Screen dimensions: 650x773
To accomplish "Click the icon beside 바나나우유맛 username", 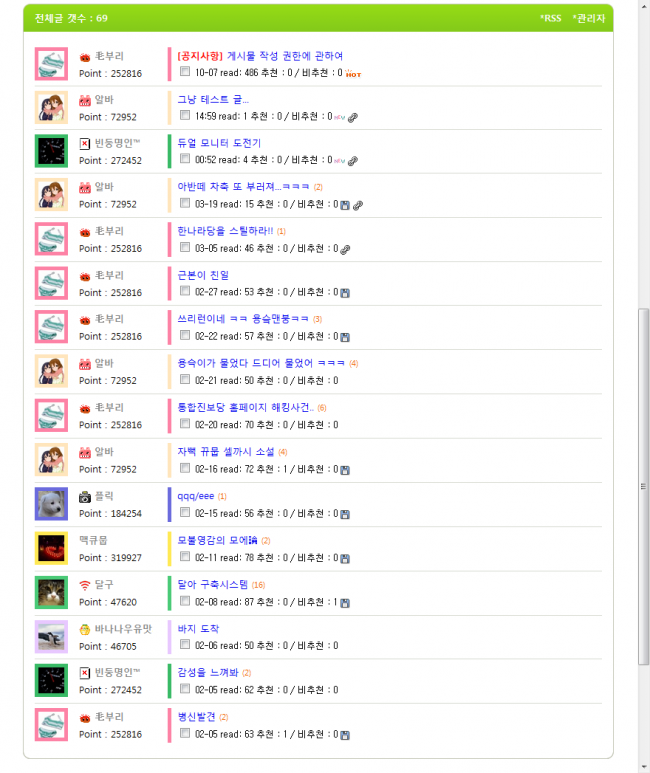I will pyautogui.click(x=85, y=630).
